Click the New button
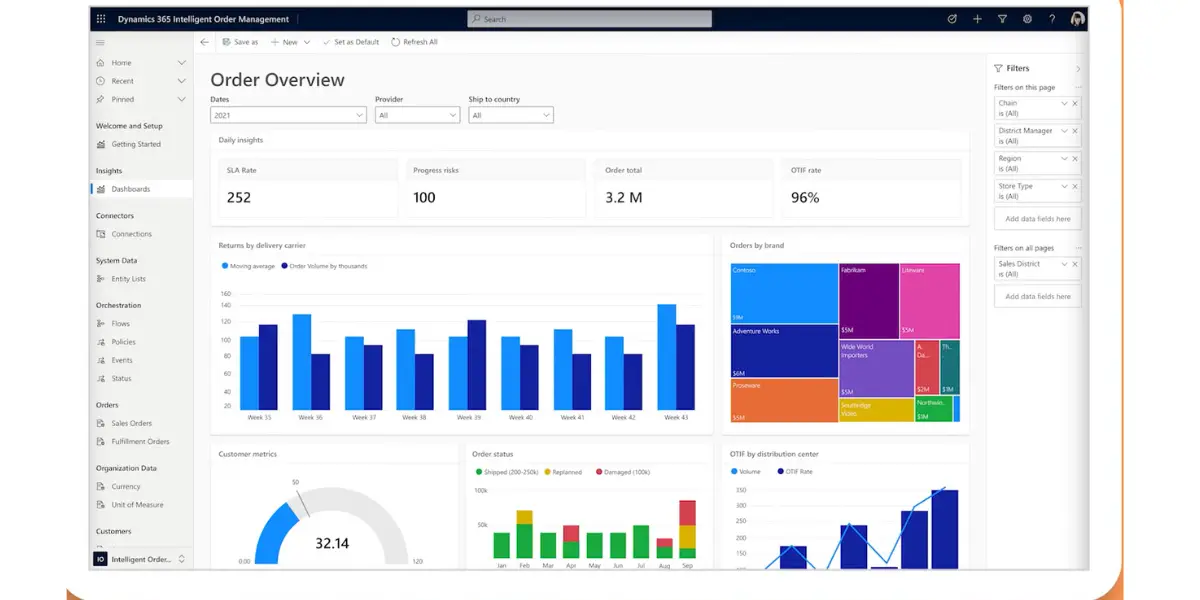Viewport: 1200px width, 600px height. coord(284,42)
